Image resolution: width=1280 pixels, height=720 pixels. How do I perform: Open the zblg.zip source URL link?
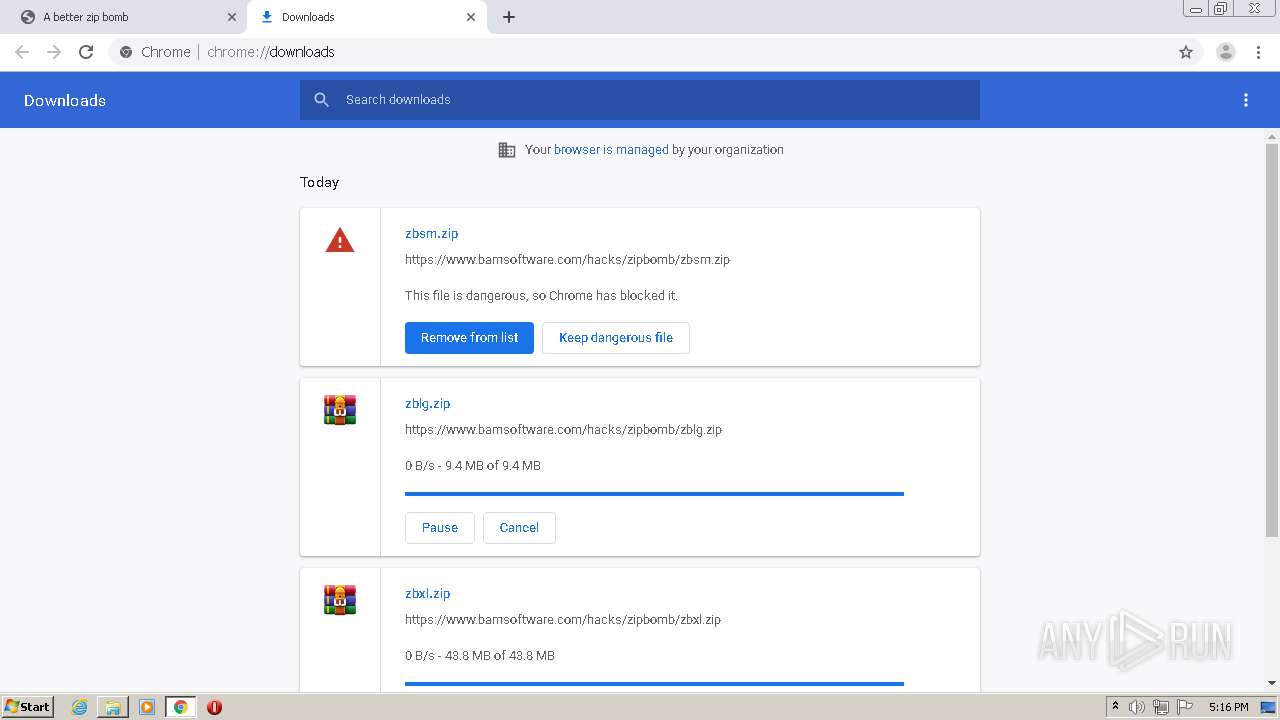point(563,429)
